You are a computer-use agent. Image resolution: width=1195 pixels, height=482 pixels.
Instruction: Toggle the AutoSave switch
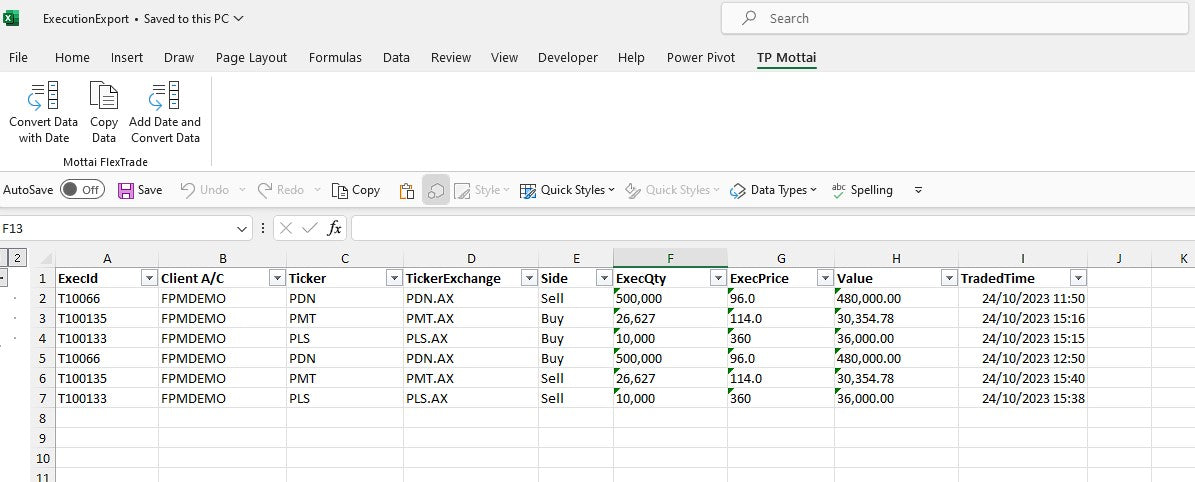(x=82, y=190)
